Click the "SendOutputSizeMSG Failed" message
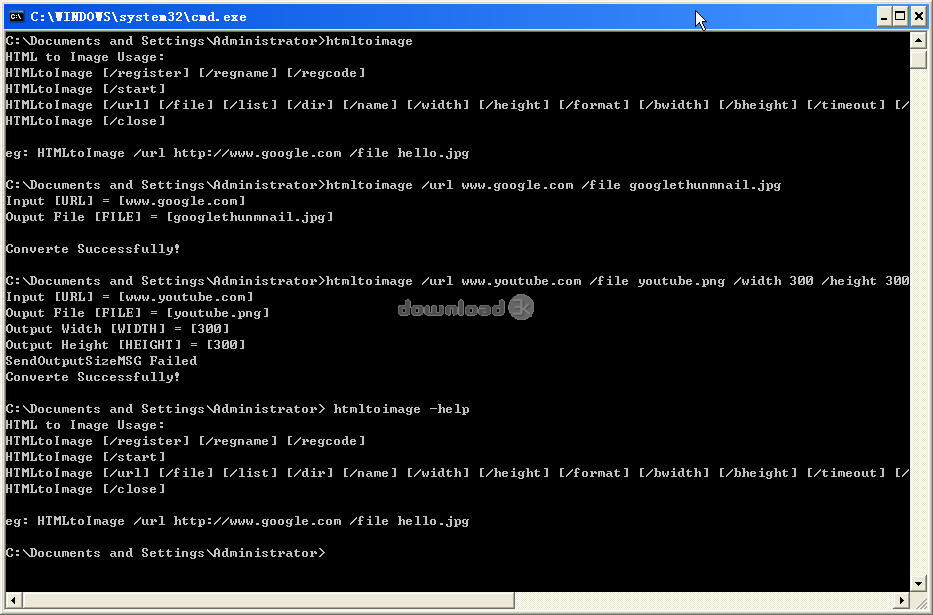Image resolution: width=933 pixels, height=615 pixels. (101, 361)
